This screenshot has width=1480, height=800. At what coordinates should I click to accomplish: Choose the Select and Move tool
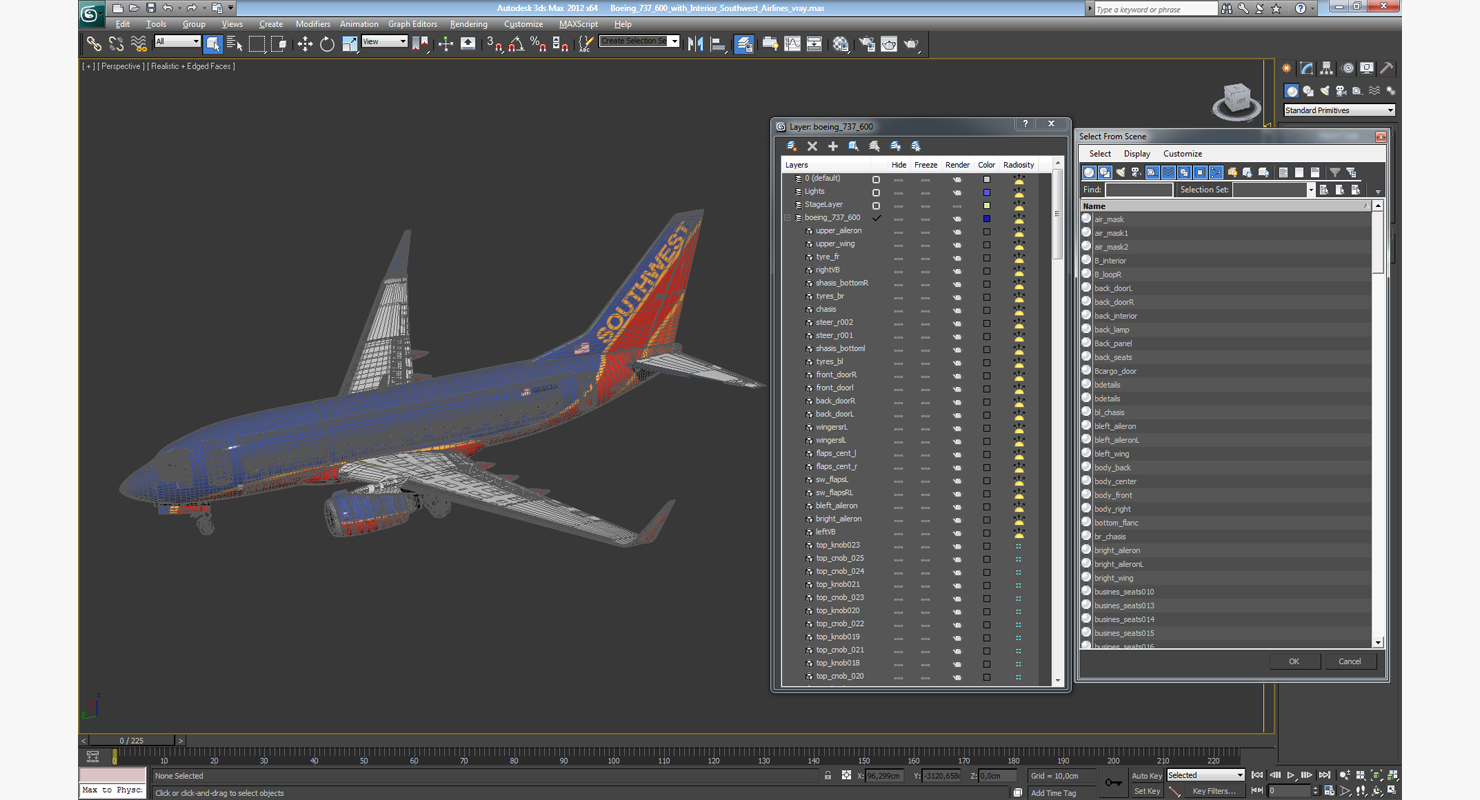pos(305,44)
